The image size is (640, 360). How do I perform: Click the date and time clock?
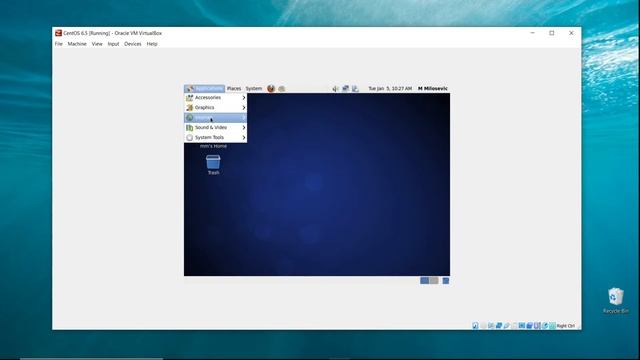click(390, 89)
